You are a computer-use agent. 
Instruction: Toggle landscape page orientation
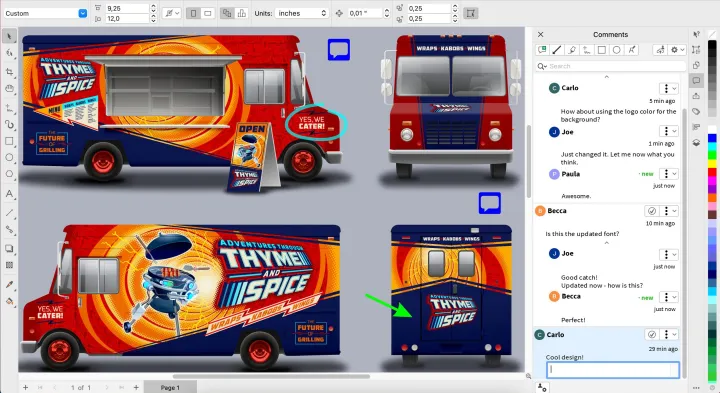pos(208,13)
